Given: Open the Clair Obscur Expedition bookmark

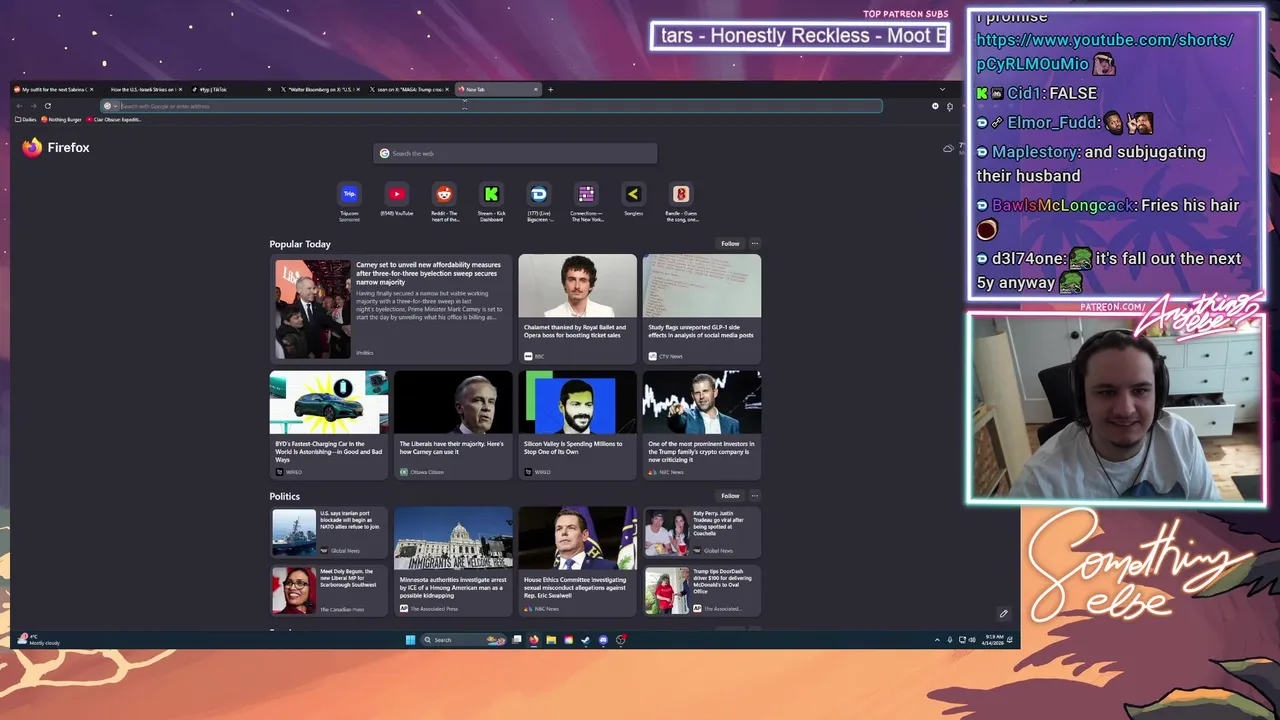Looking at the screenshot, I should click(x=114, y=119).
